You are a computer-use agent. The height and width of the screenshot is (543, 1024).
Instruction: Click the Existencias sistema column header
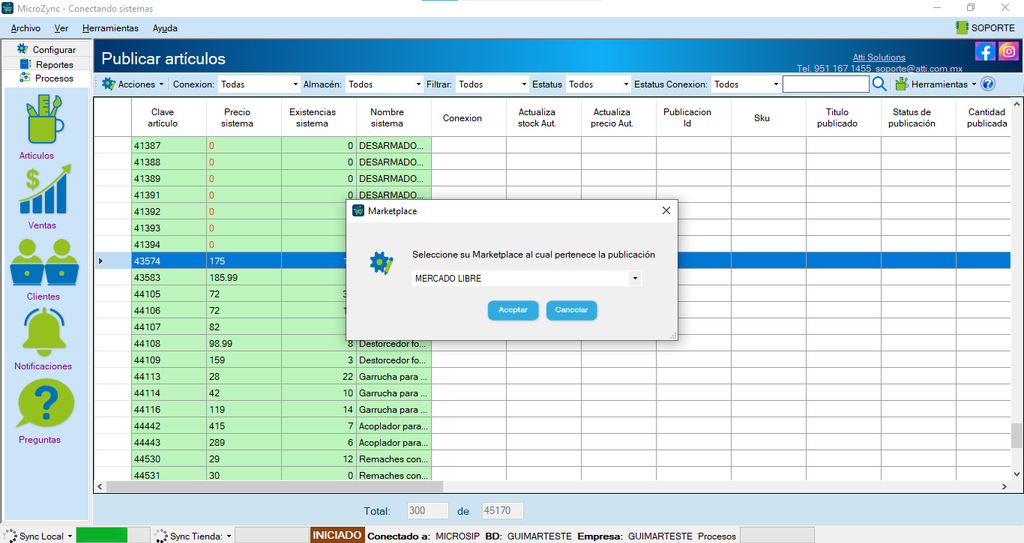coord(312,118)
